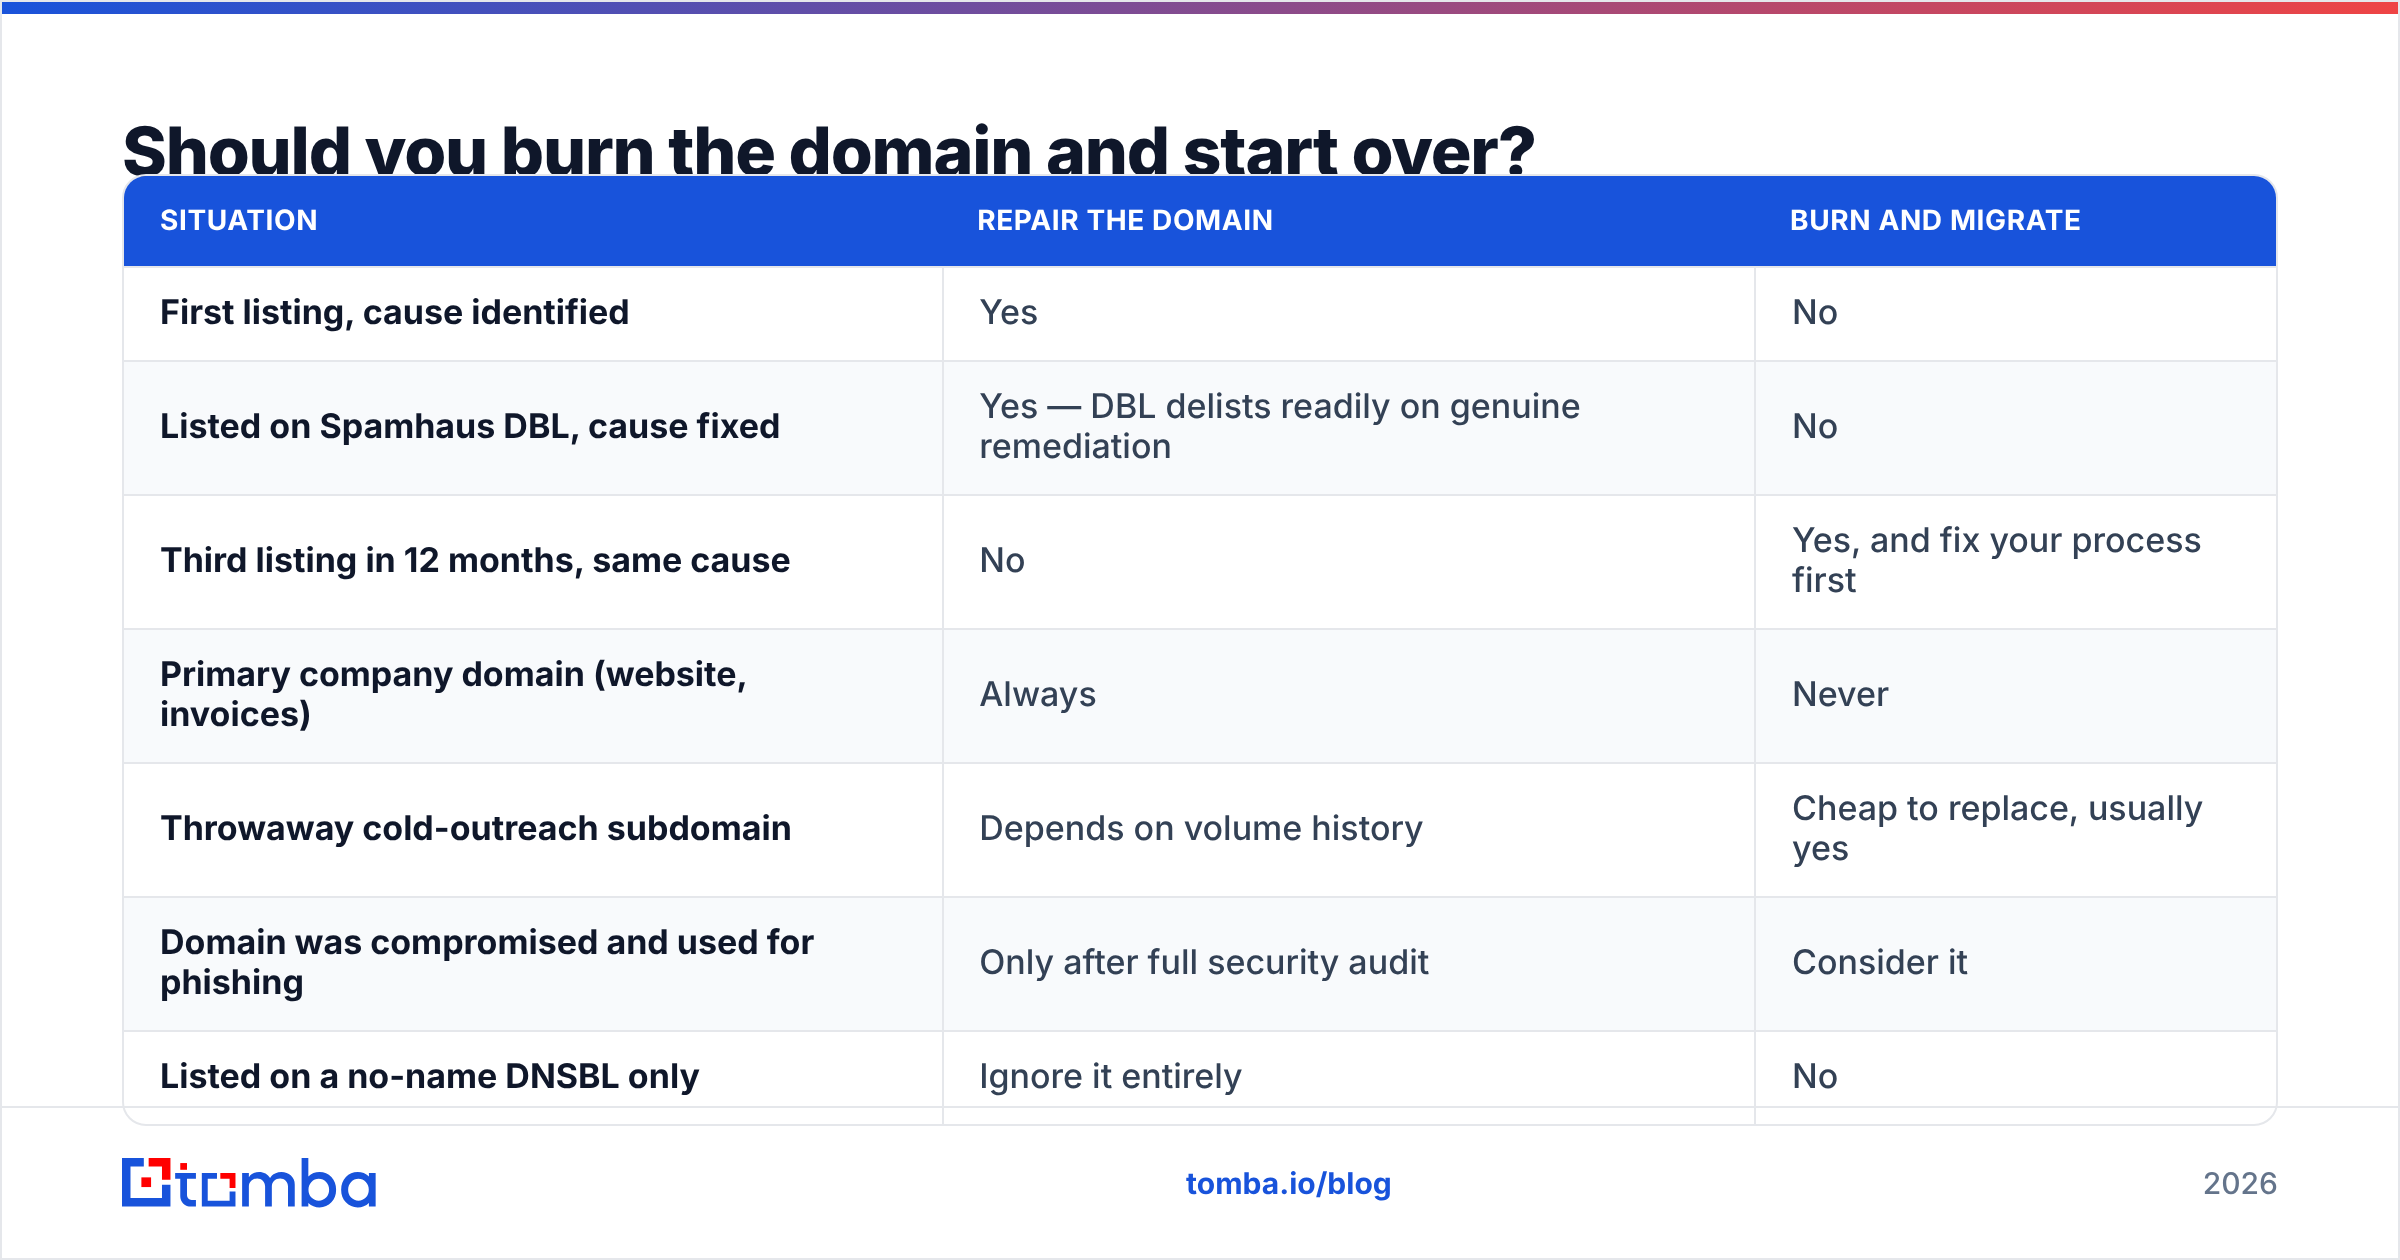Viewport: 2400px width, 1260px height.
Task: Click the REPAIR THE DOMAIN column header
Action: pos(1125,220)
